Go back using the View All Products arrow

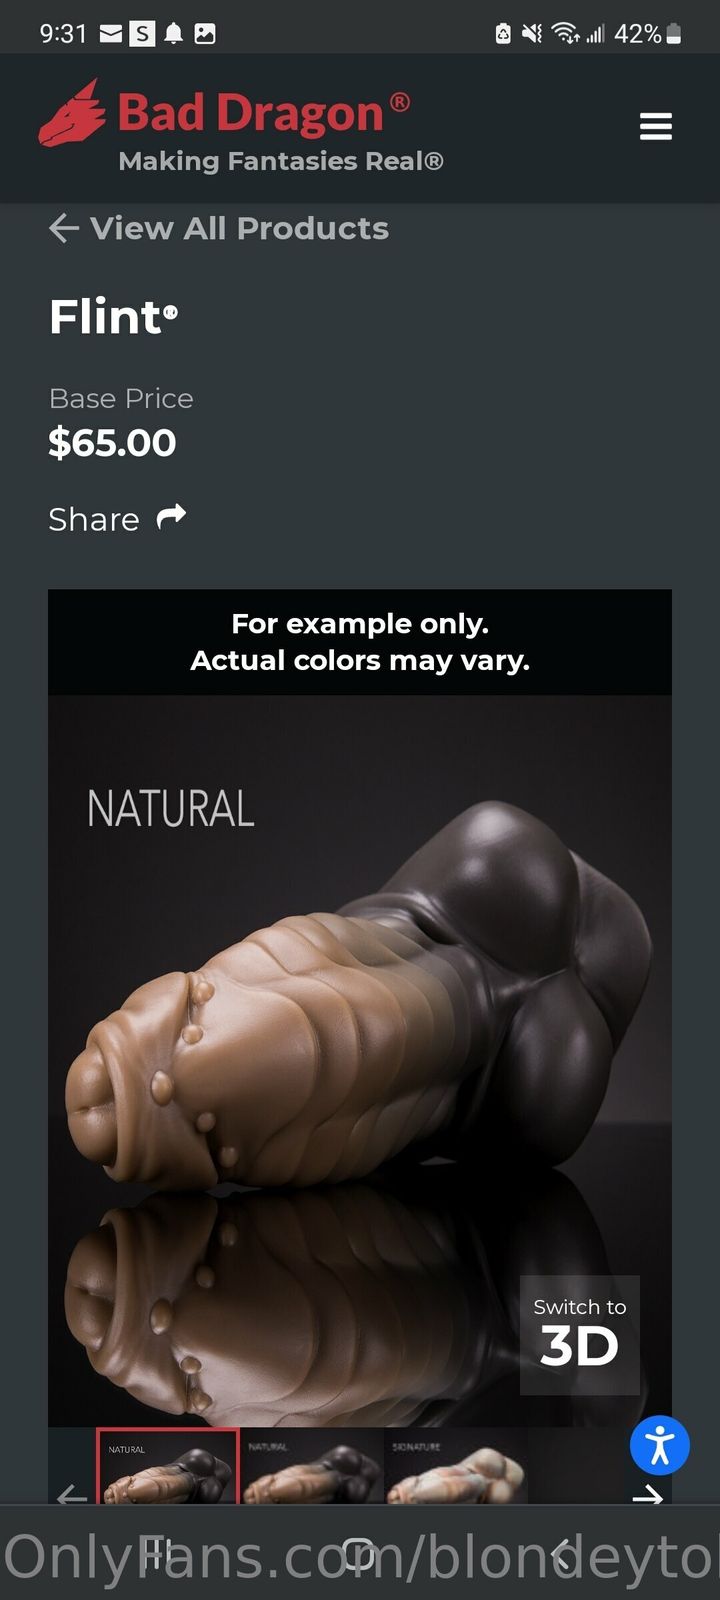pos(63,228)
